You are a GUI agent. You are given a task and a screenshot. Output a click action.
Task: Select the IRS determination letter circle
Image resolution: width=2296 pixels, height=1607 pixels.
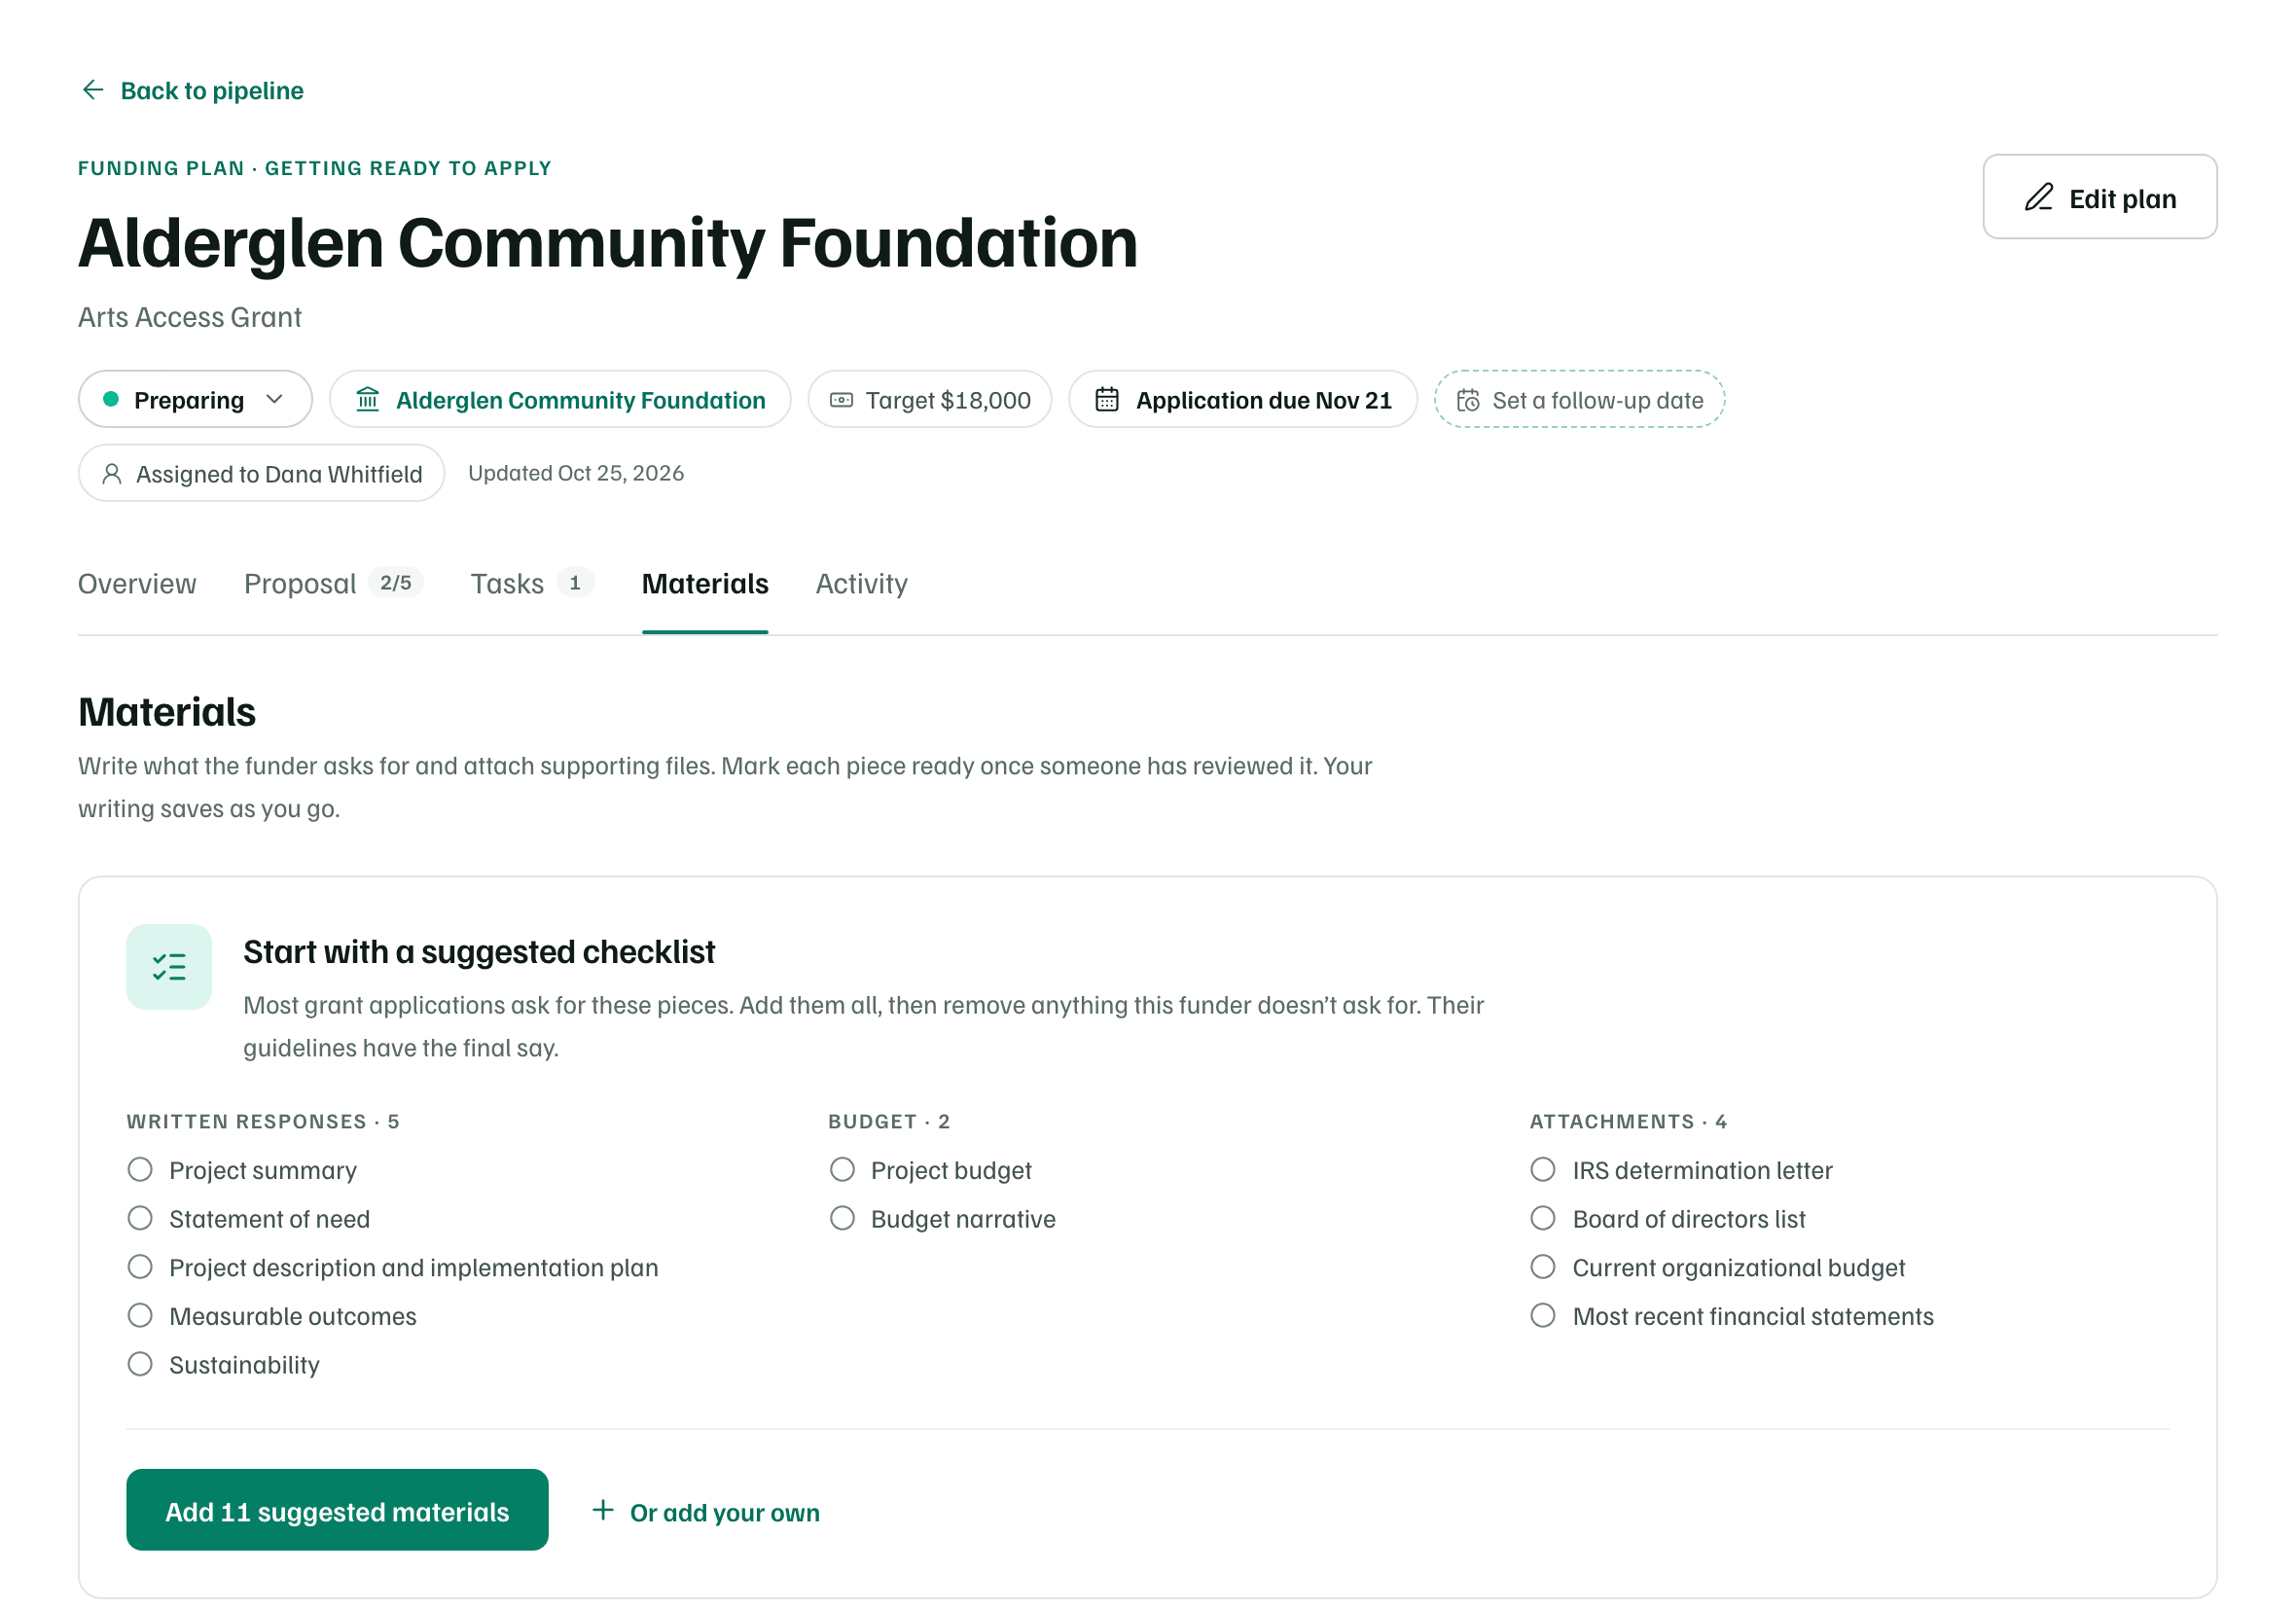click(x=1543, y=1170)
